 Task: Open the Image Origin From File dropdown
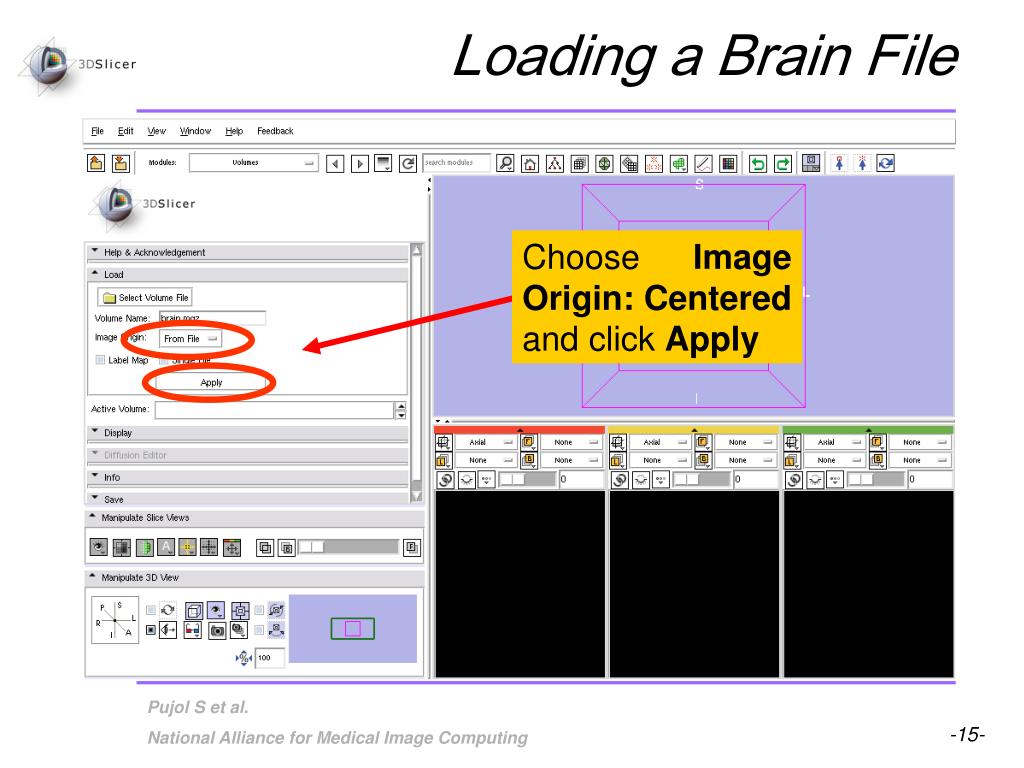click(x=190, y=338)
